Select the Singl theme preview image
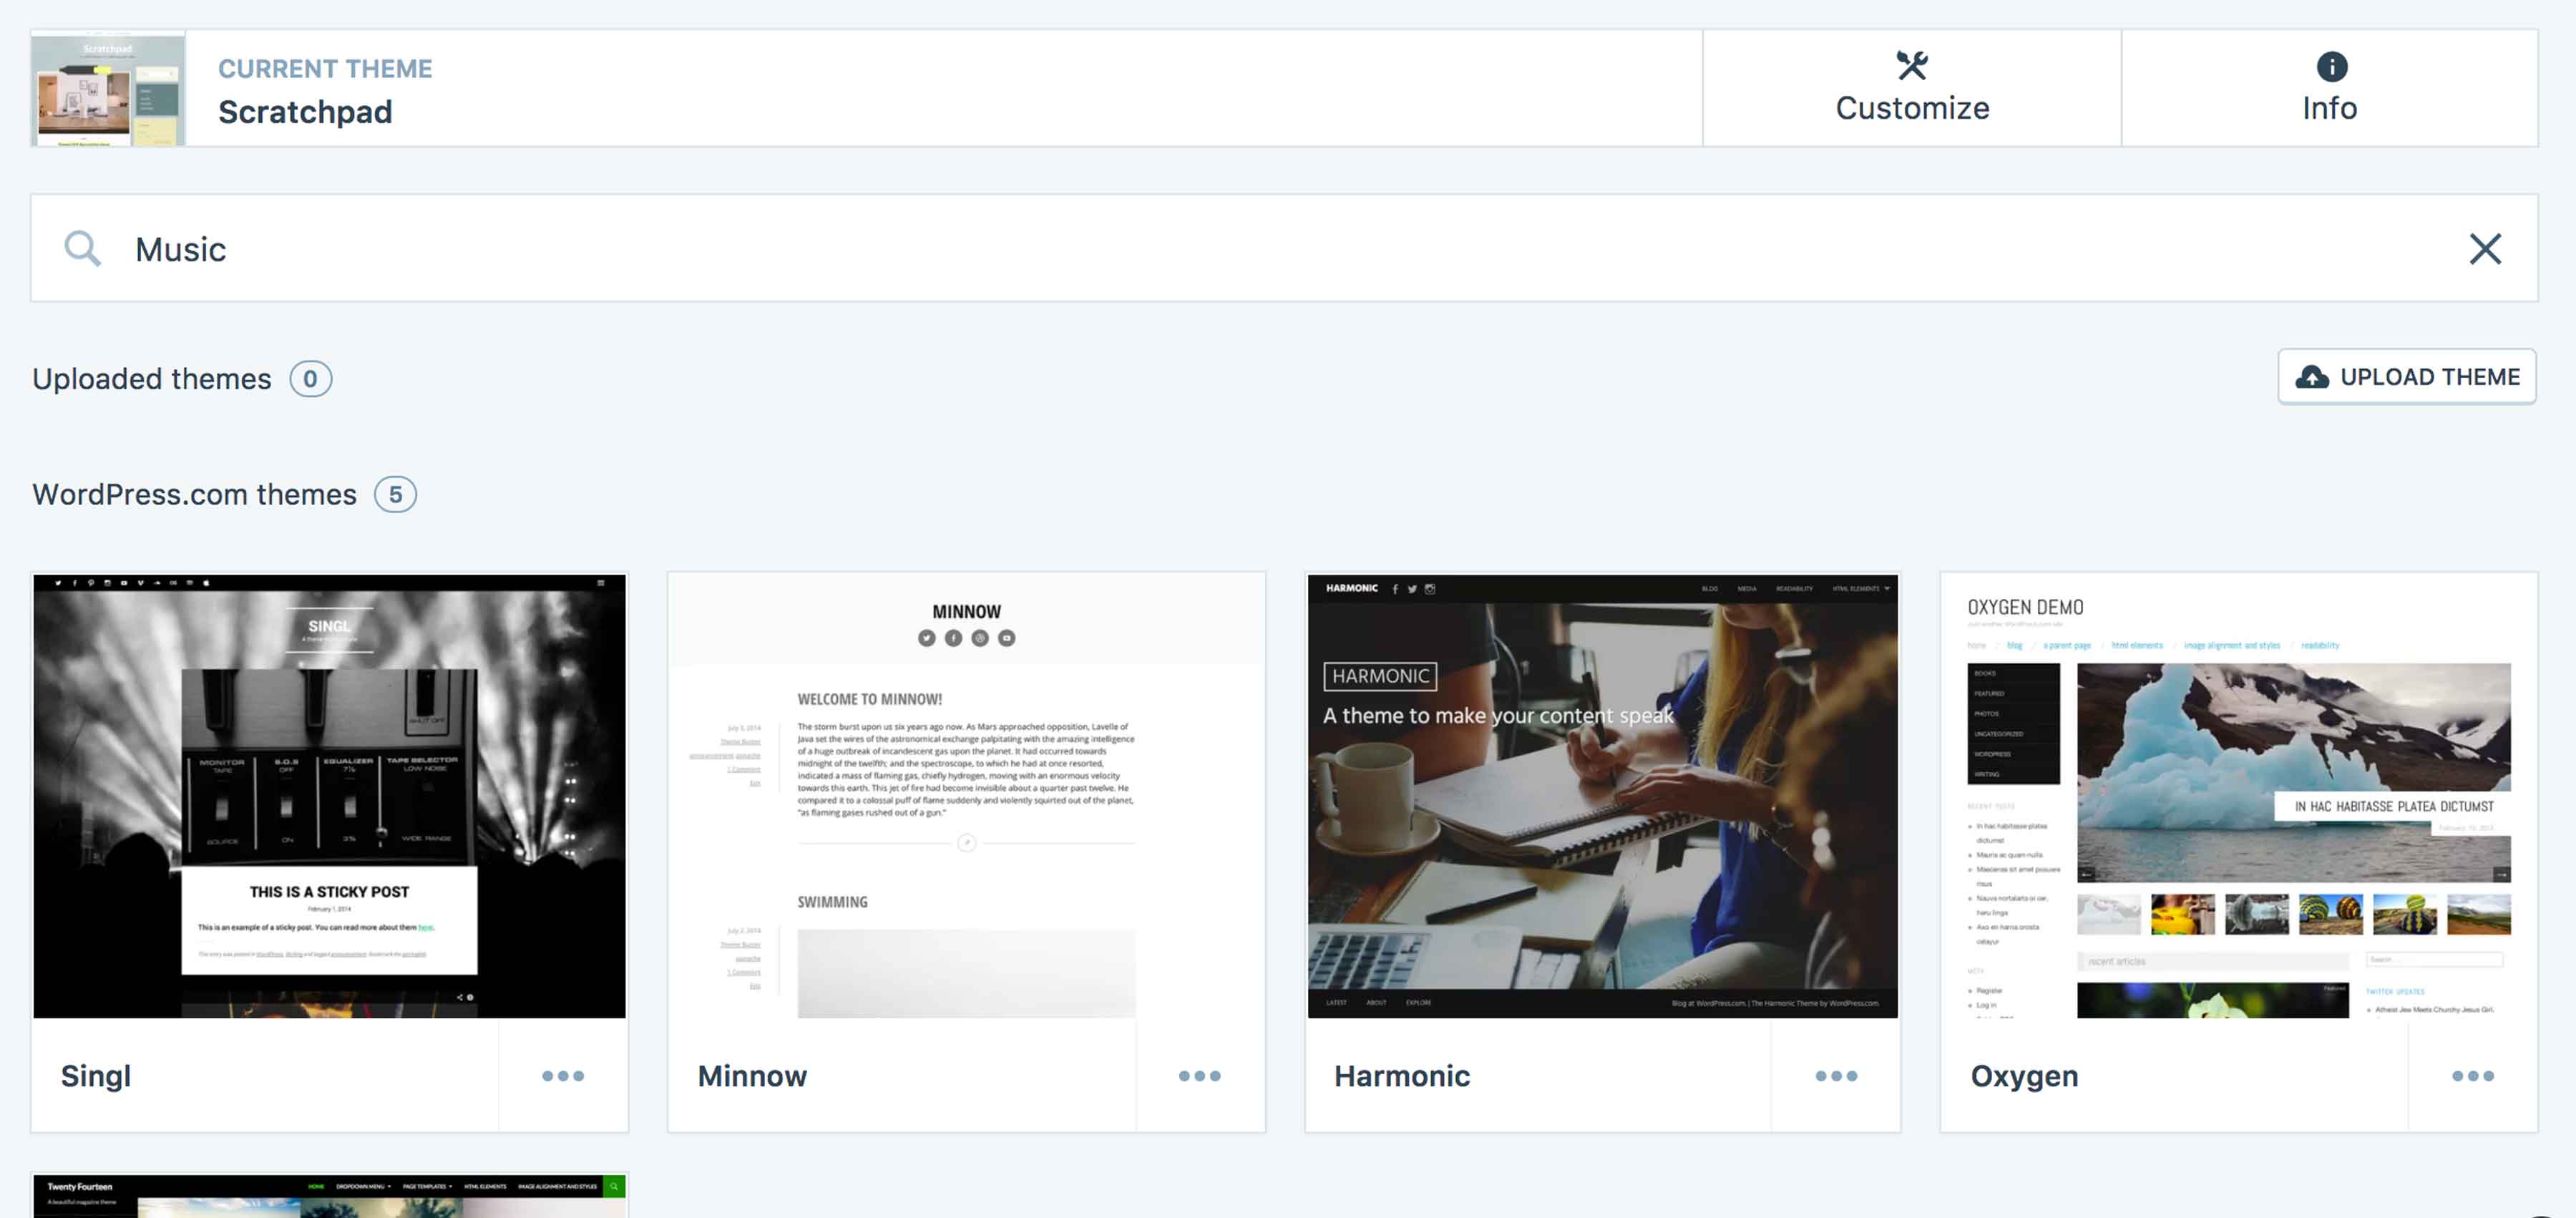This screenshot has width=2576, height=1218. 329,796
